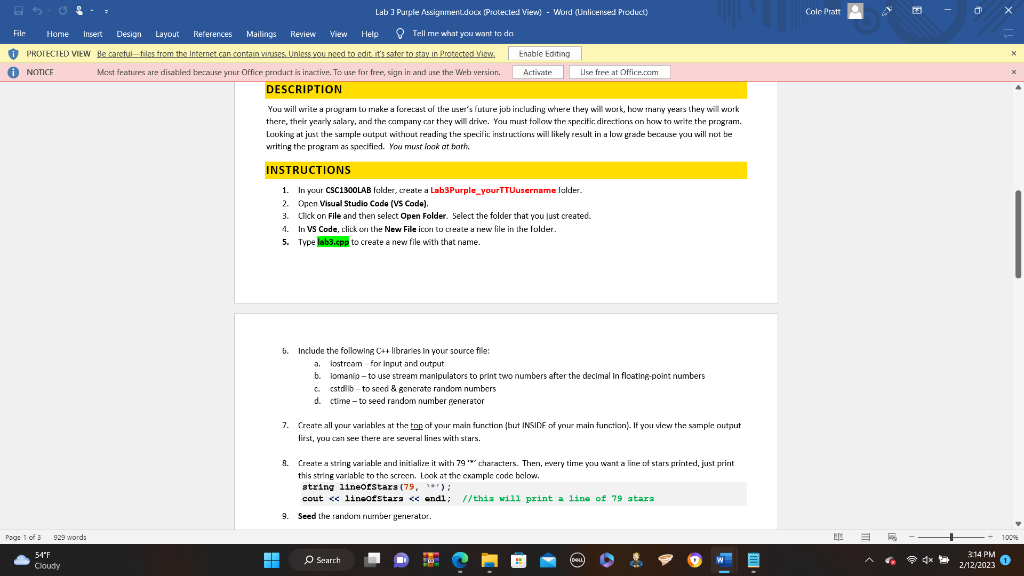1024x576 pixels.
Task: Switch to Web Layout view icon
Action: pyautogui.click(x=892, y=537)
